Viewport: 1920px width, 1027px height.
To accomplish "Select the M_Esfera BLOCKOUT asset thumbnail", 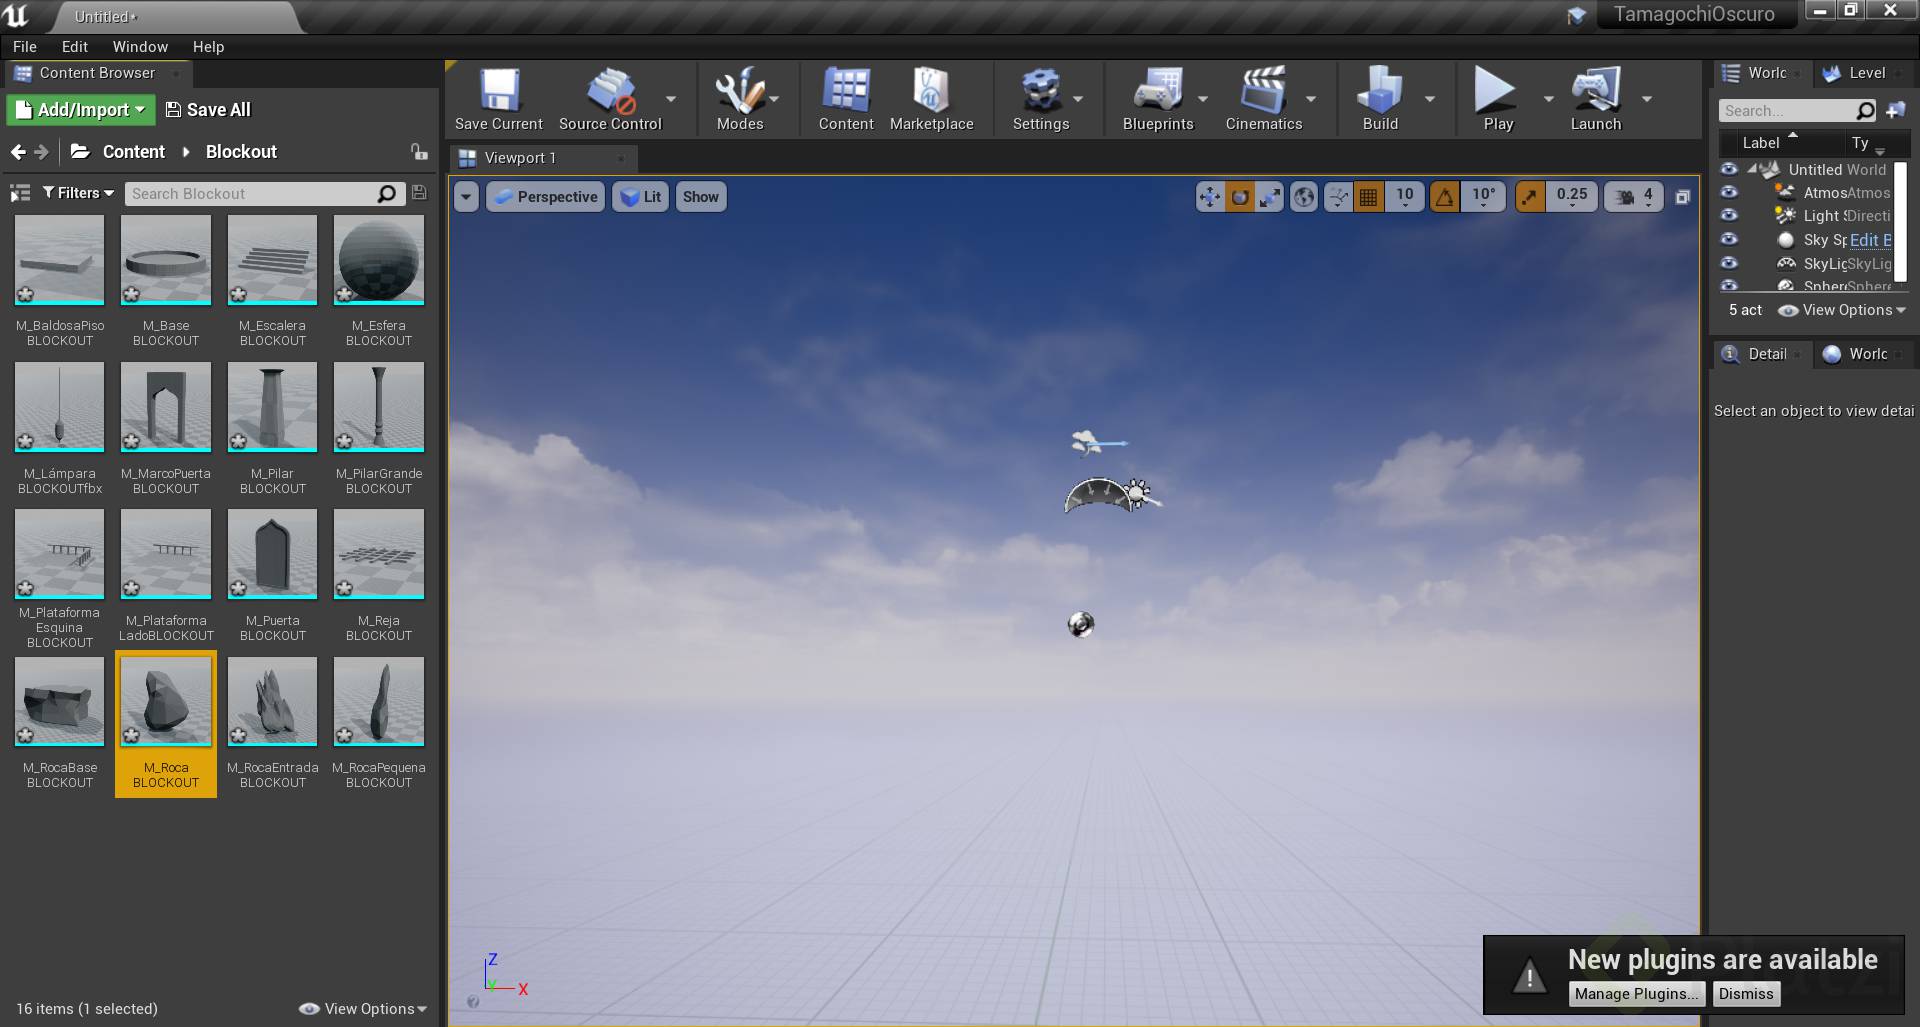I will coord(379,260).
